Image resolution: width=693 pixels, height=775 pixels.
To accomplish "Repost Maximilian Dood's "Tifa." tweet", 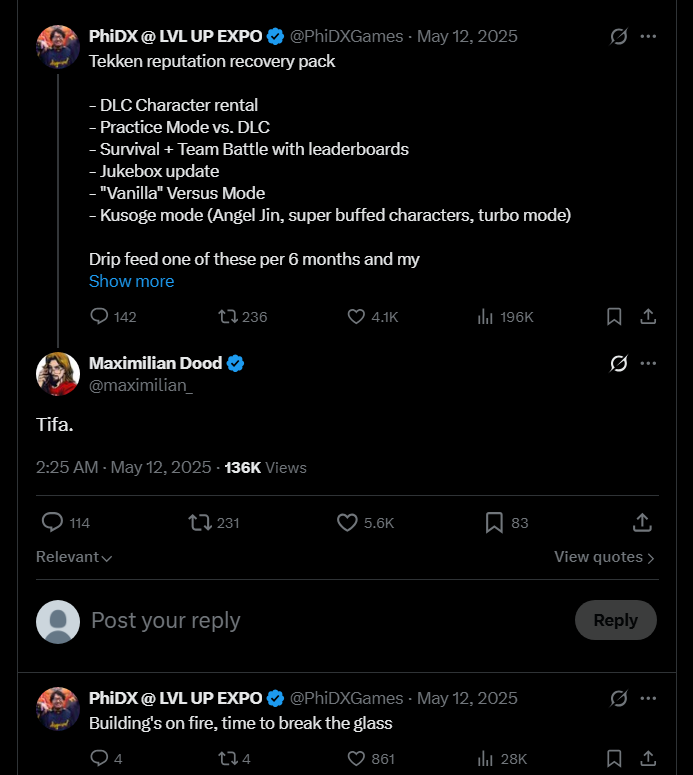I will coord(199,523).
